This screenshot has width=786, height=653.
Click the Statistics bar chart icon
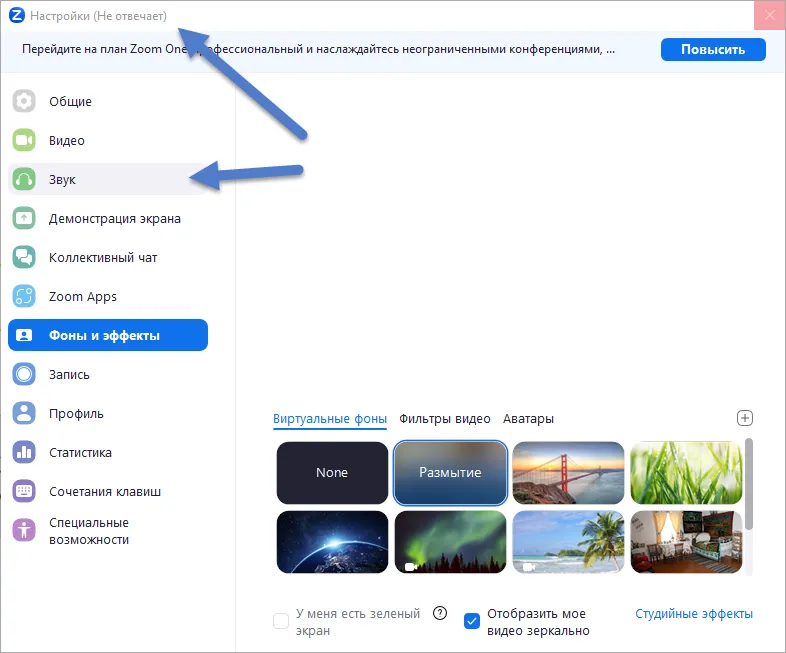[24, 453]
